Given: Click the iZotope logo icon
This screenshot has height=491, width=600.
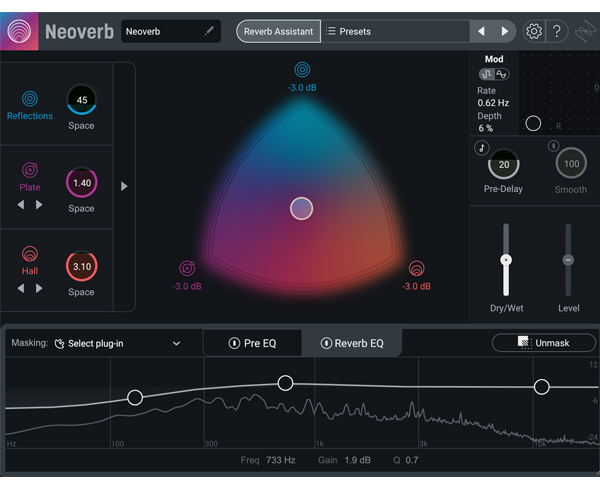Looking at the screenshot, I should 585,31.
